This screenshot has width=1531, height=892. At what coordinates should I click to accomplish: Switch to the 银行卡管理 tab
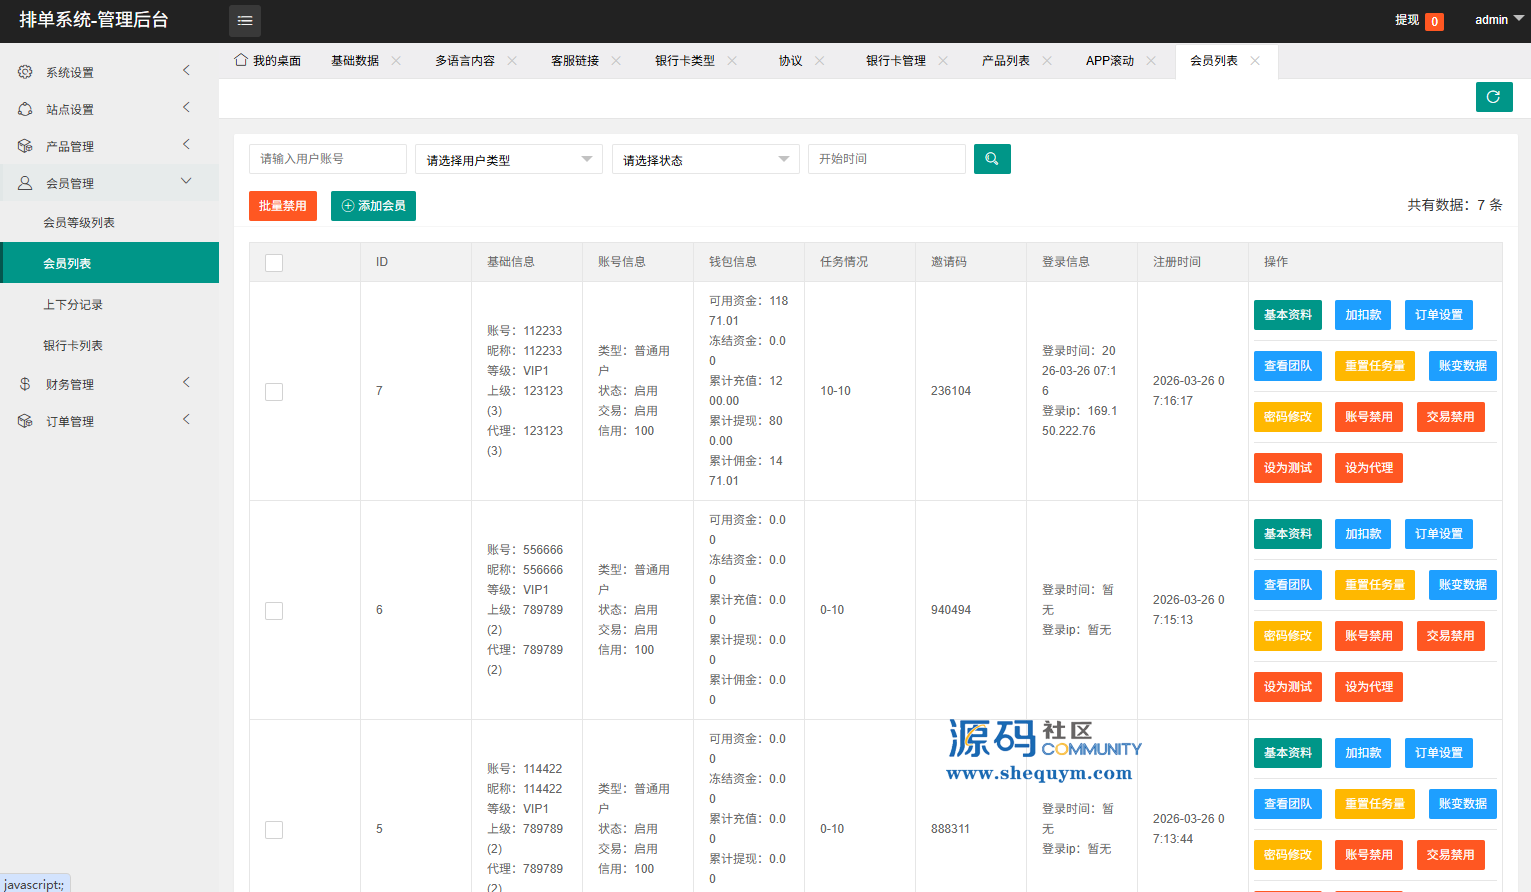pyautogui.click(x=895, y=61)
